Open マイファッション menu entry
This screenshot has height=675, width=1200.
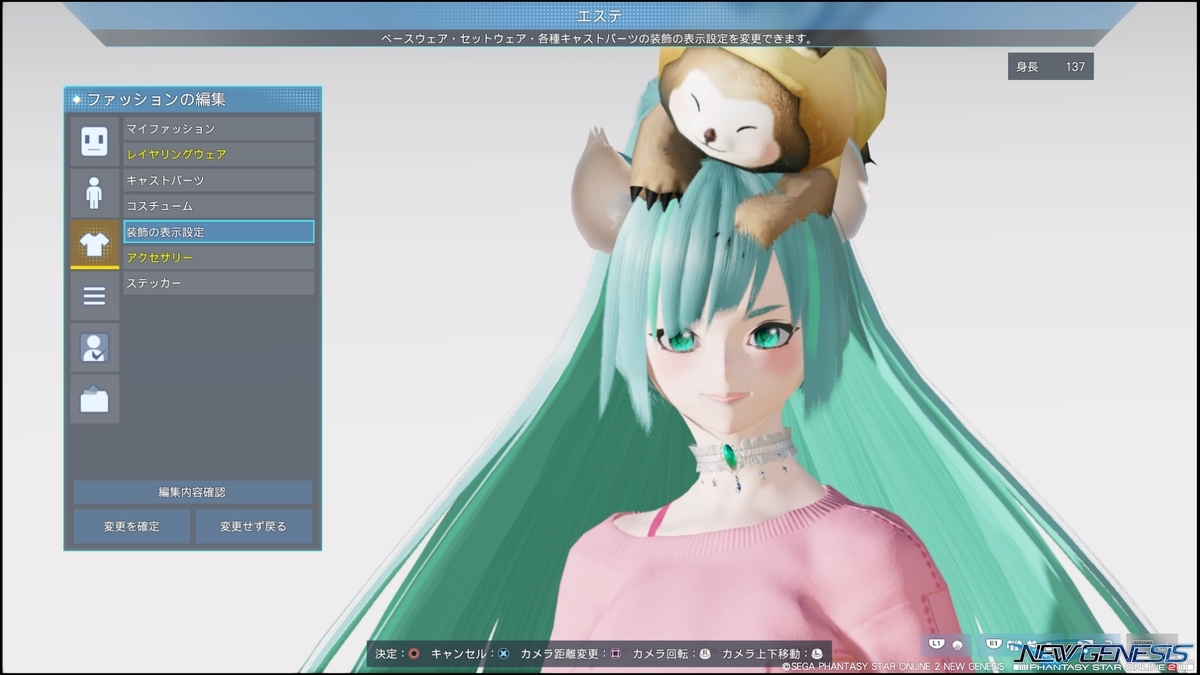tap(218, 128)
